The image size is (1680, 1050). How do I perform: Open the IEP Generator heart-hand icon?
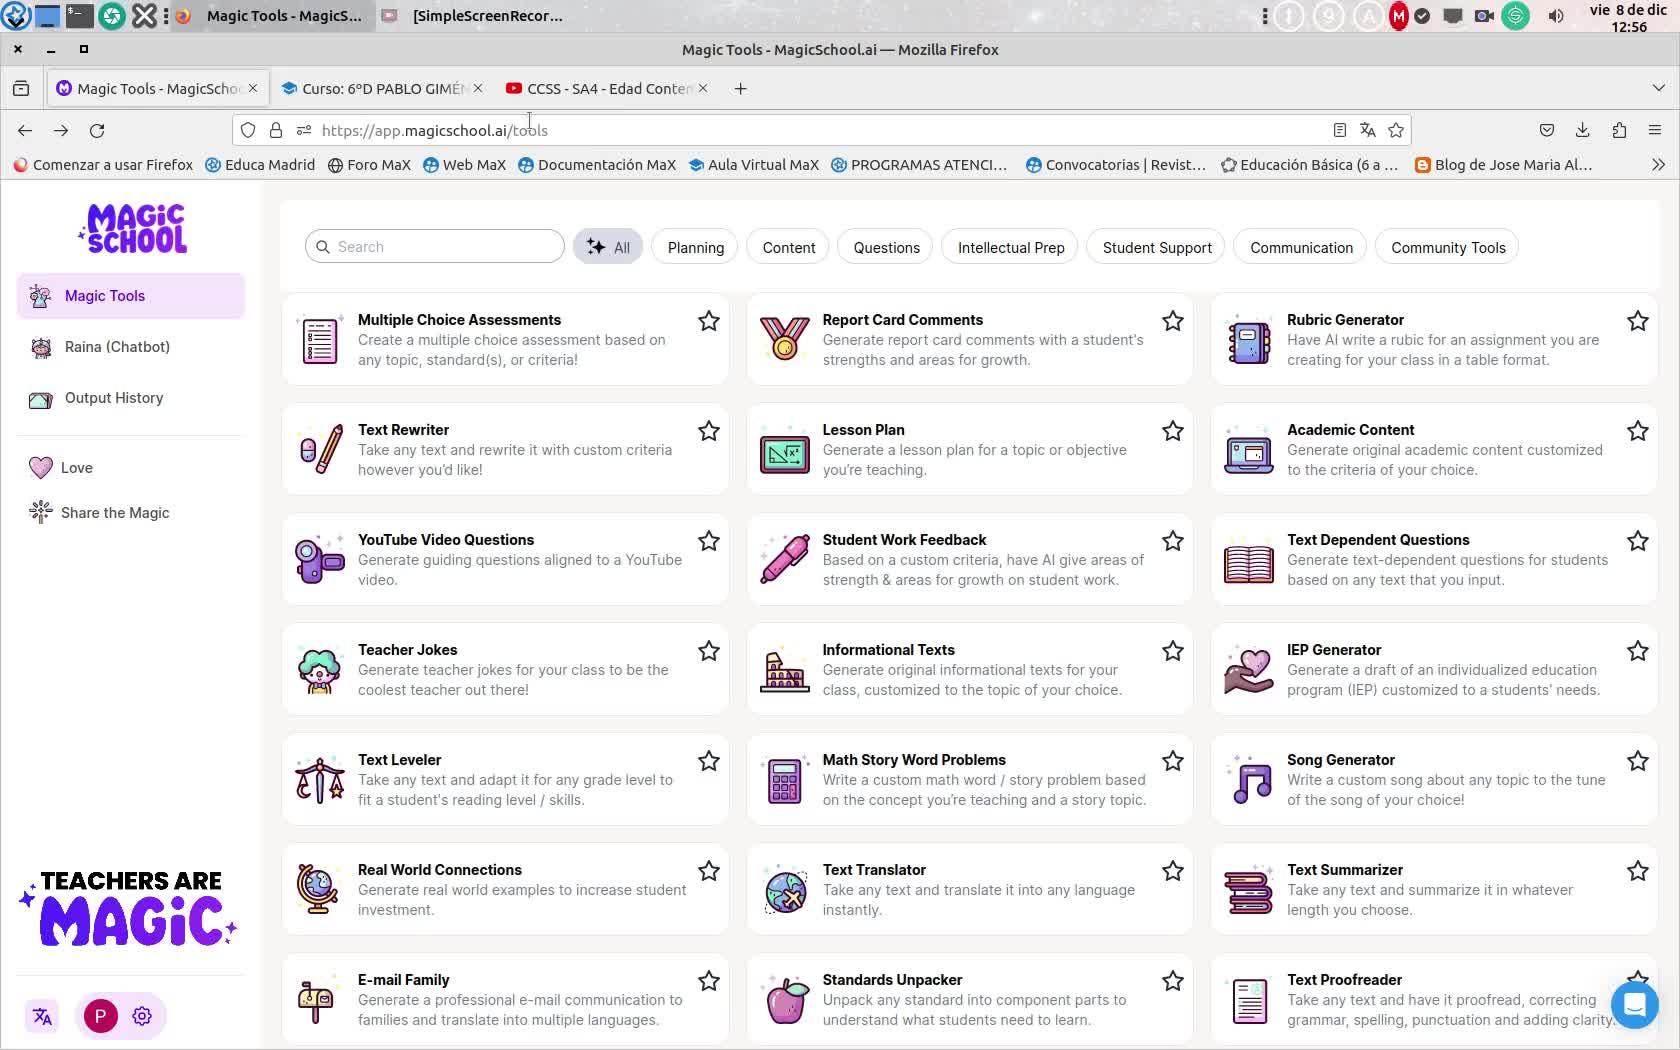(1249, 672)
